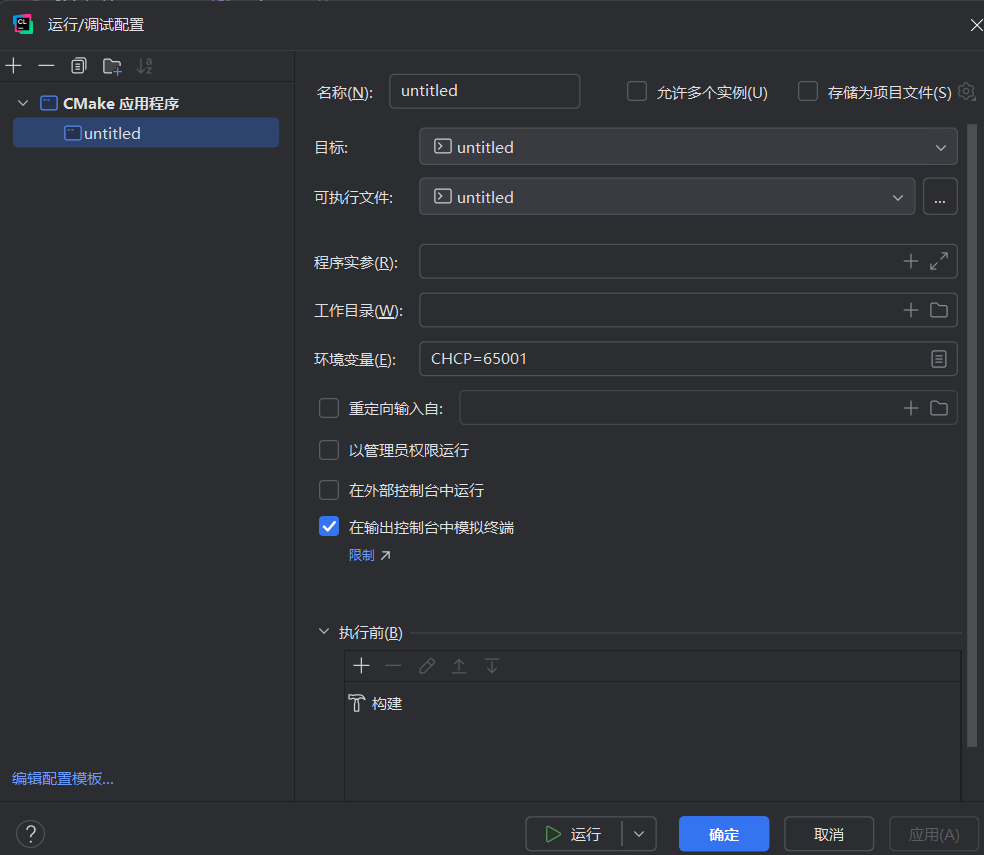Move the 构建 step down
Image resolution: width=984 pixels, height=855 pixels.
click(x=491, y=665)
